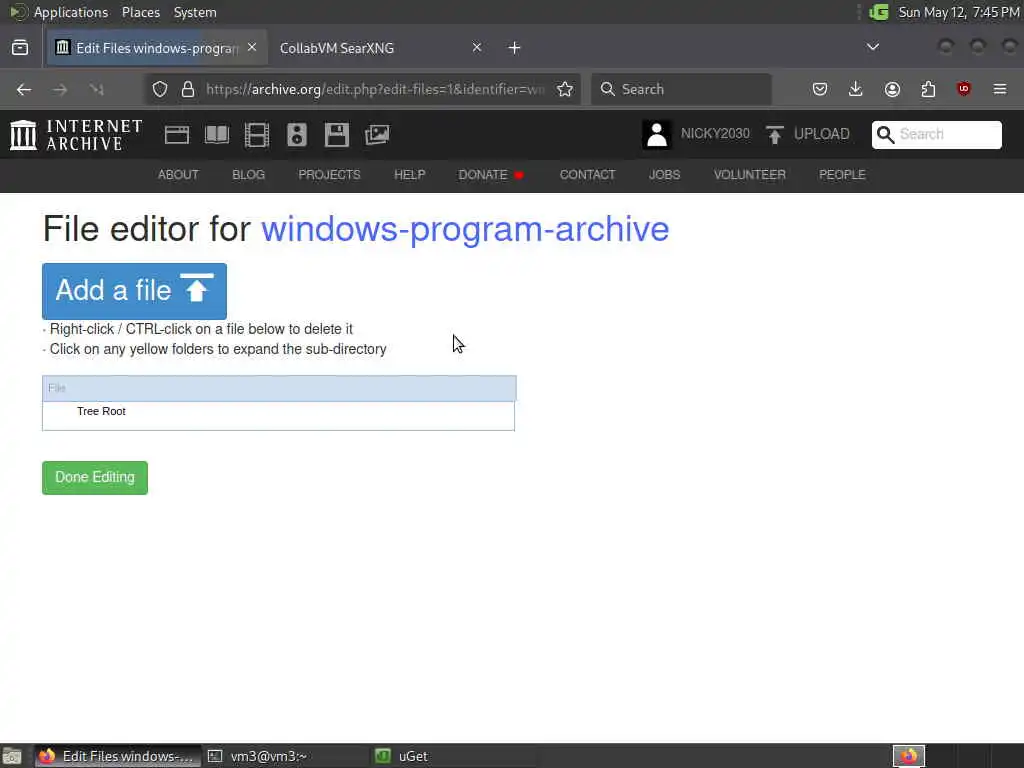The width and height of the screenshot is (1024, 768).
Task: Open the Software floppy disk icon
Action: coord(337,135)
